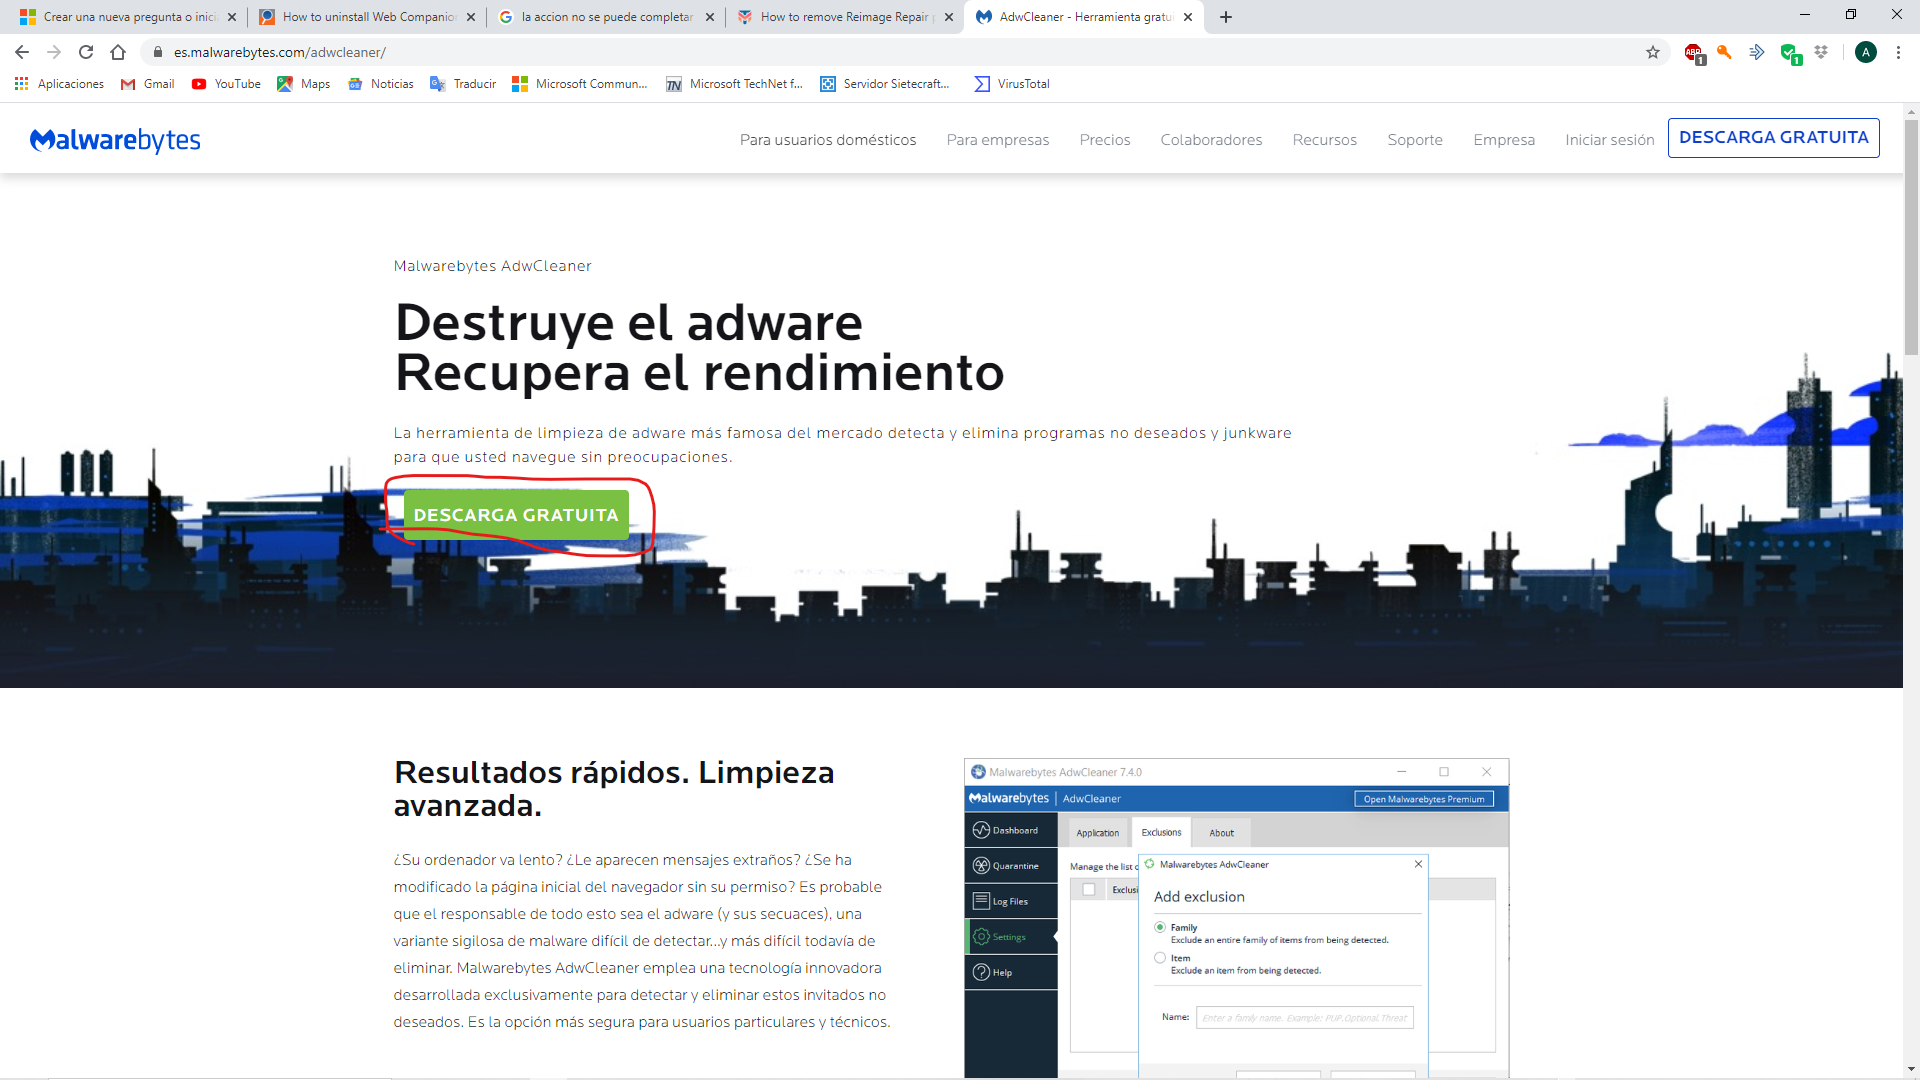Open the Noticias bookmark
Viewport: 1920px width, 1080px height.
coord(381,84)
